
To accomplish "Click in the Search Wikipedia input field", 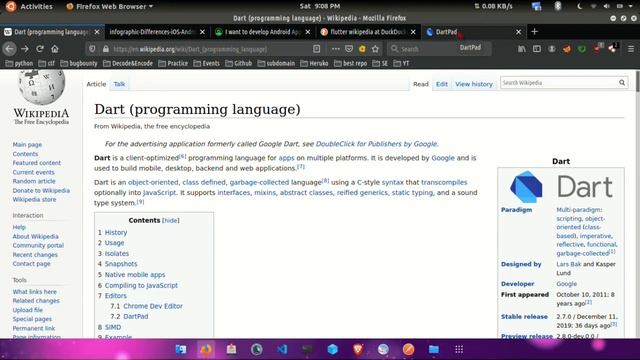I will coord(558,83).
